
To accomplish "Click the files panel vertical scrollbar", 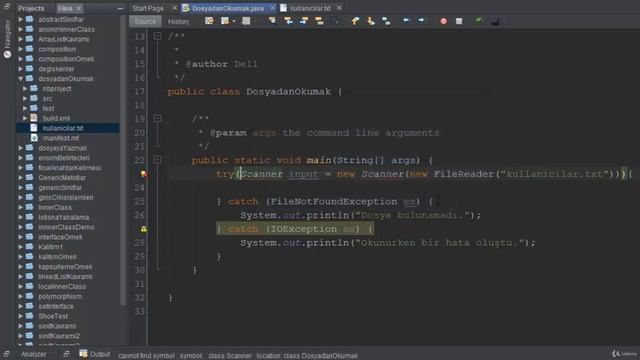I will click(123, 159).
